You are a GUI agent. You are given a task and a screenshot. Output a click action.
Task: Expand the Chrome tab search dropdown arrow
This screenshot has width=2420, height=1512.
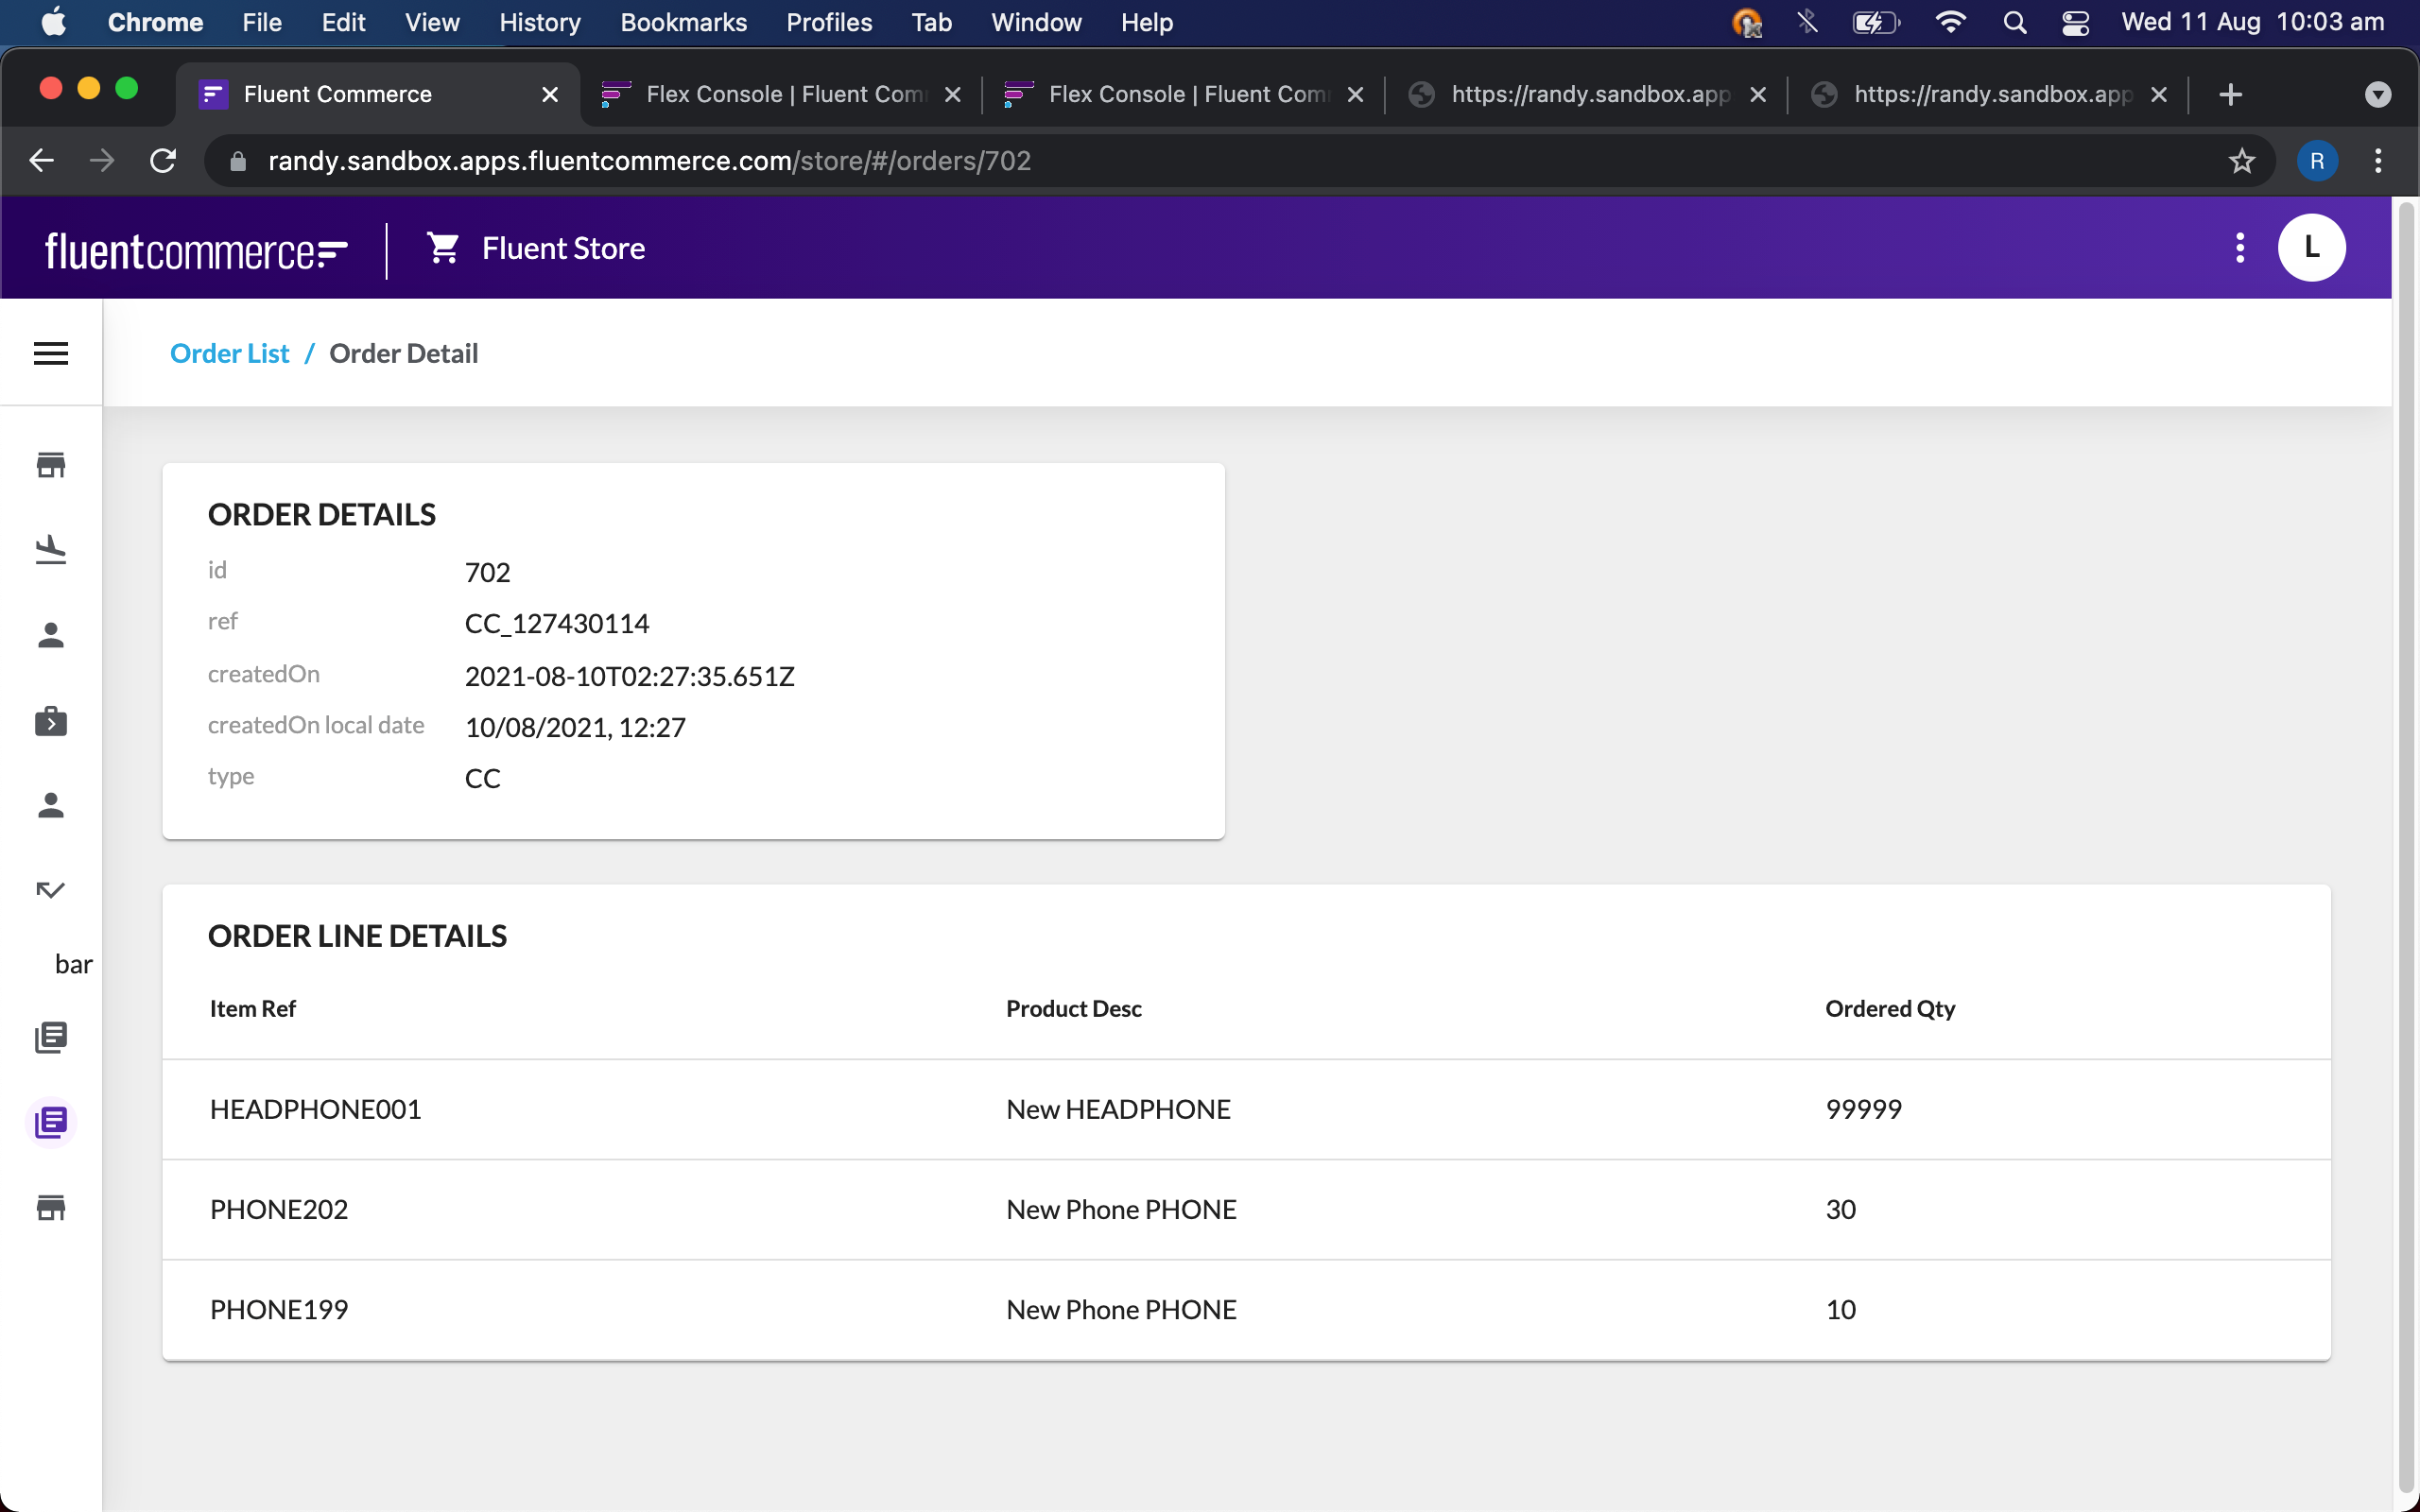point(2378,94)
